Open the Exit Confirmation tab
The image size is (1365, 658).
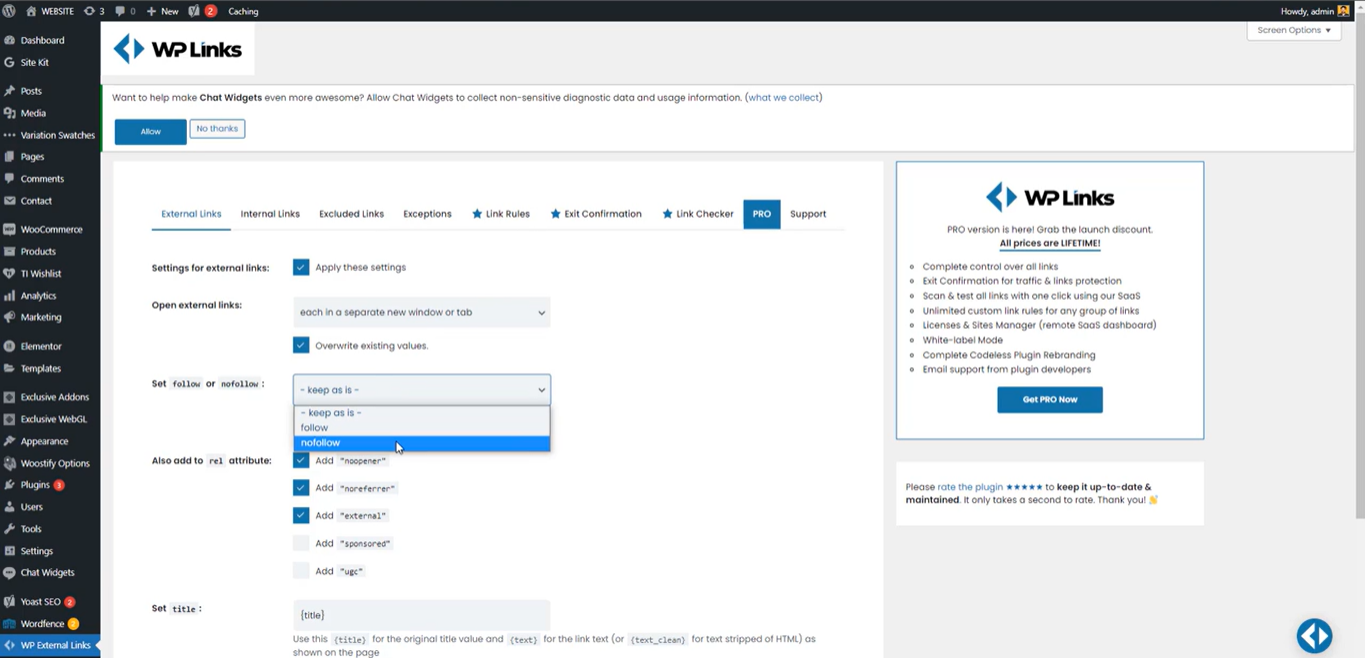[595, 214]
